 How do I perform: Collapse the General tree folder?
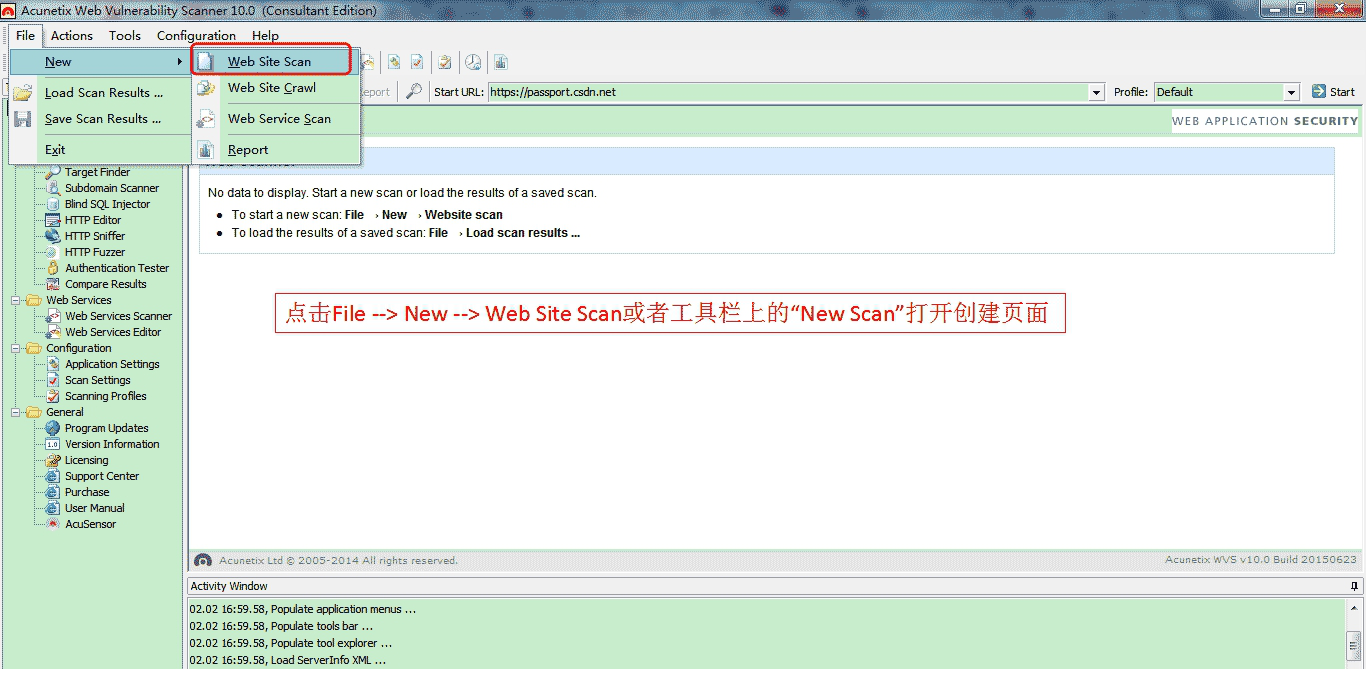[16, 412]
